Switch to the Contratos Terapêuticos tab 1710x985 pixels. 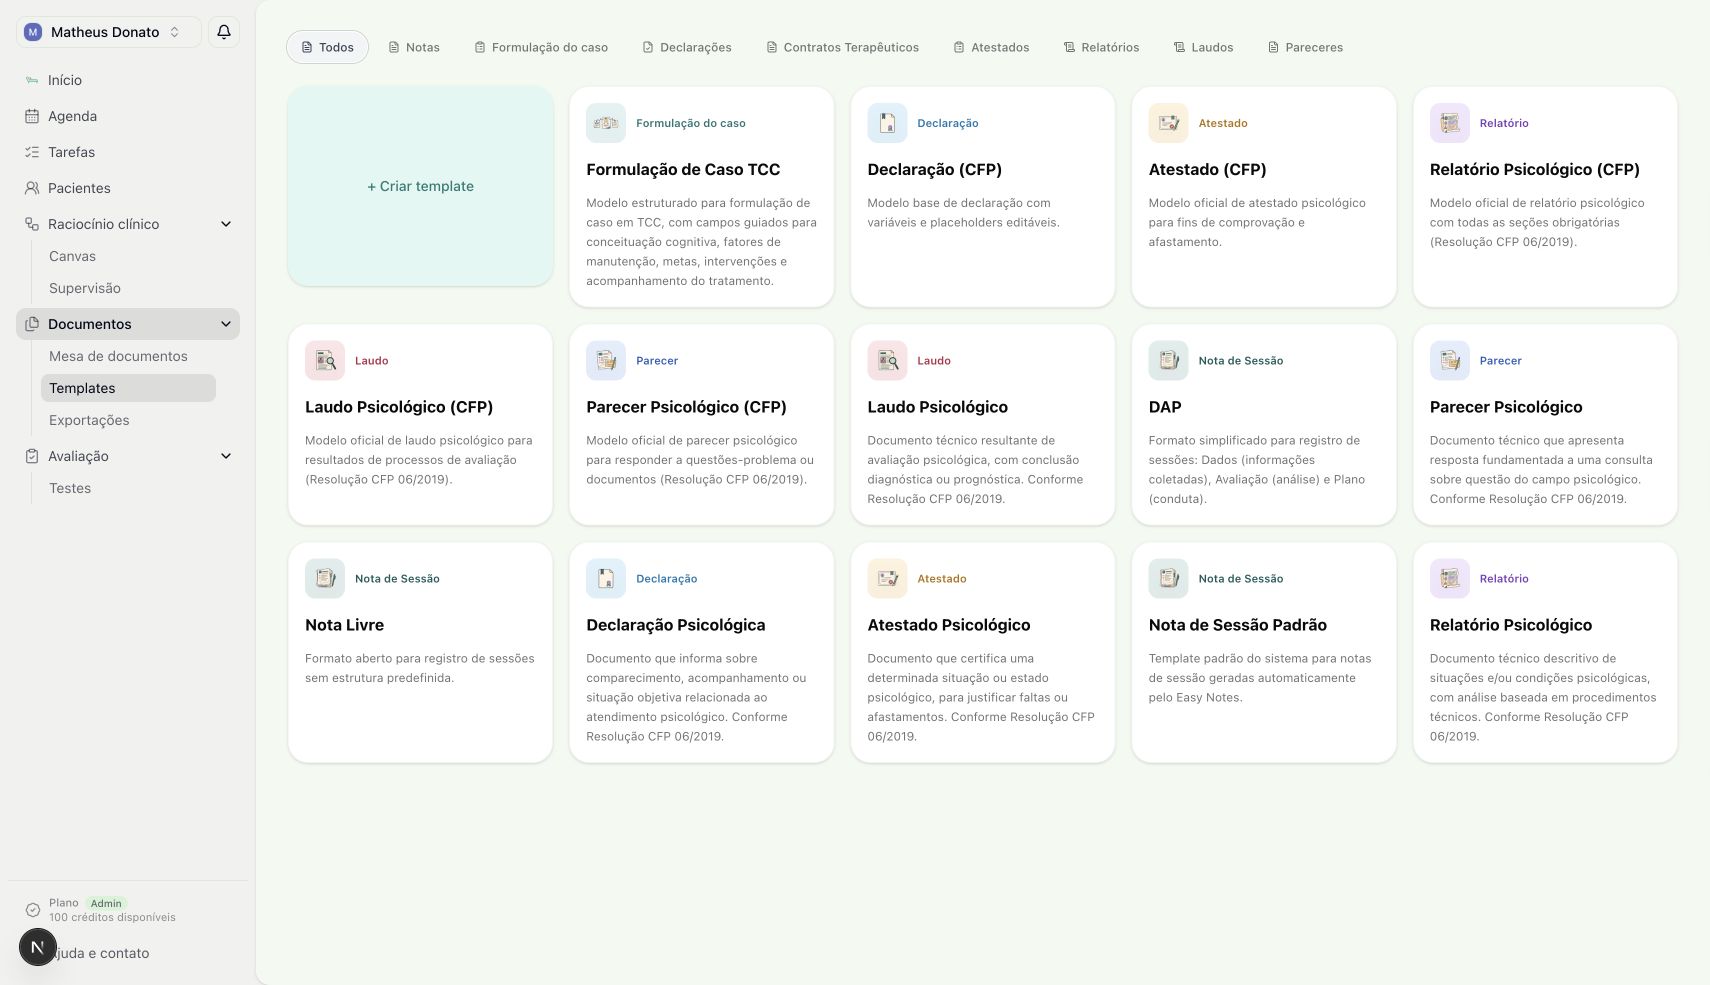tap(842, 47)
